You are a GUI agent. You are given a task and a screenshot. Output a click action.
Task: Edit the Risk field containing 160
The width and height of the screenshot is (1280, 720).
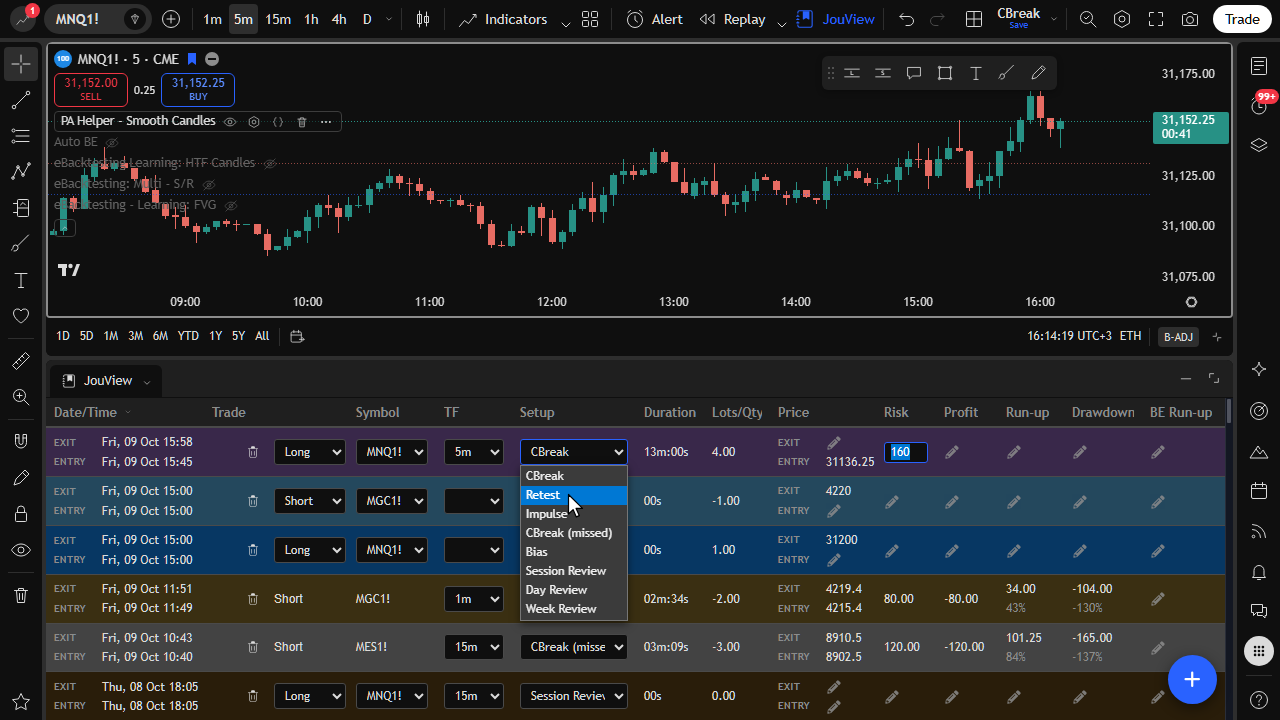pyautogui.click(x=905, y=452)
